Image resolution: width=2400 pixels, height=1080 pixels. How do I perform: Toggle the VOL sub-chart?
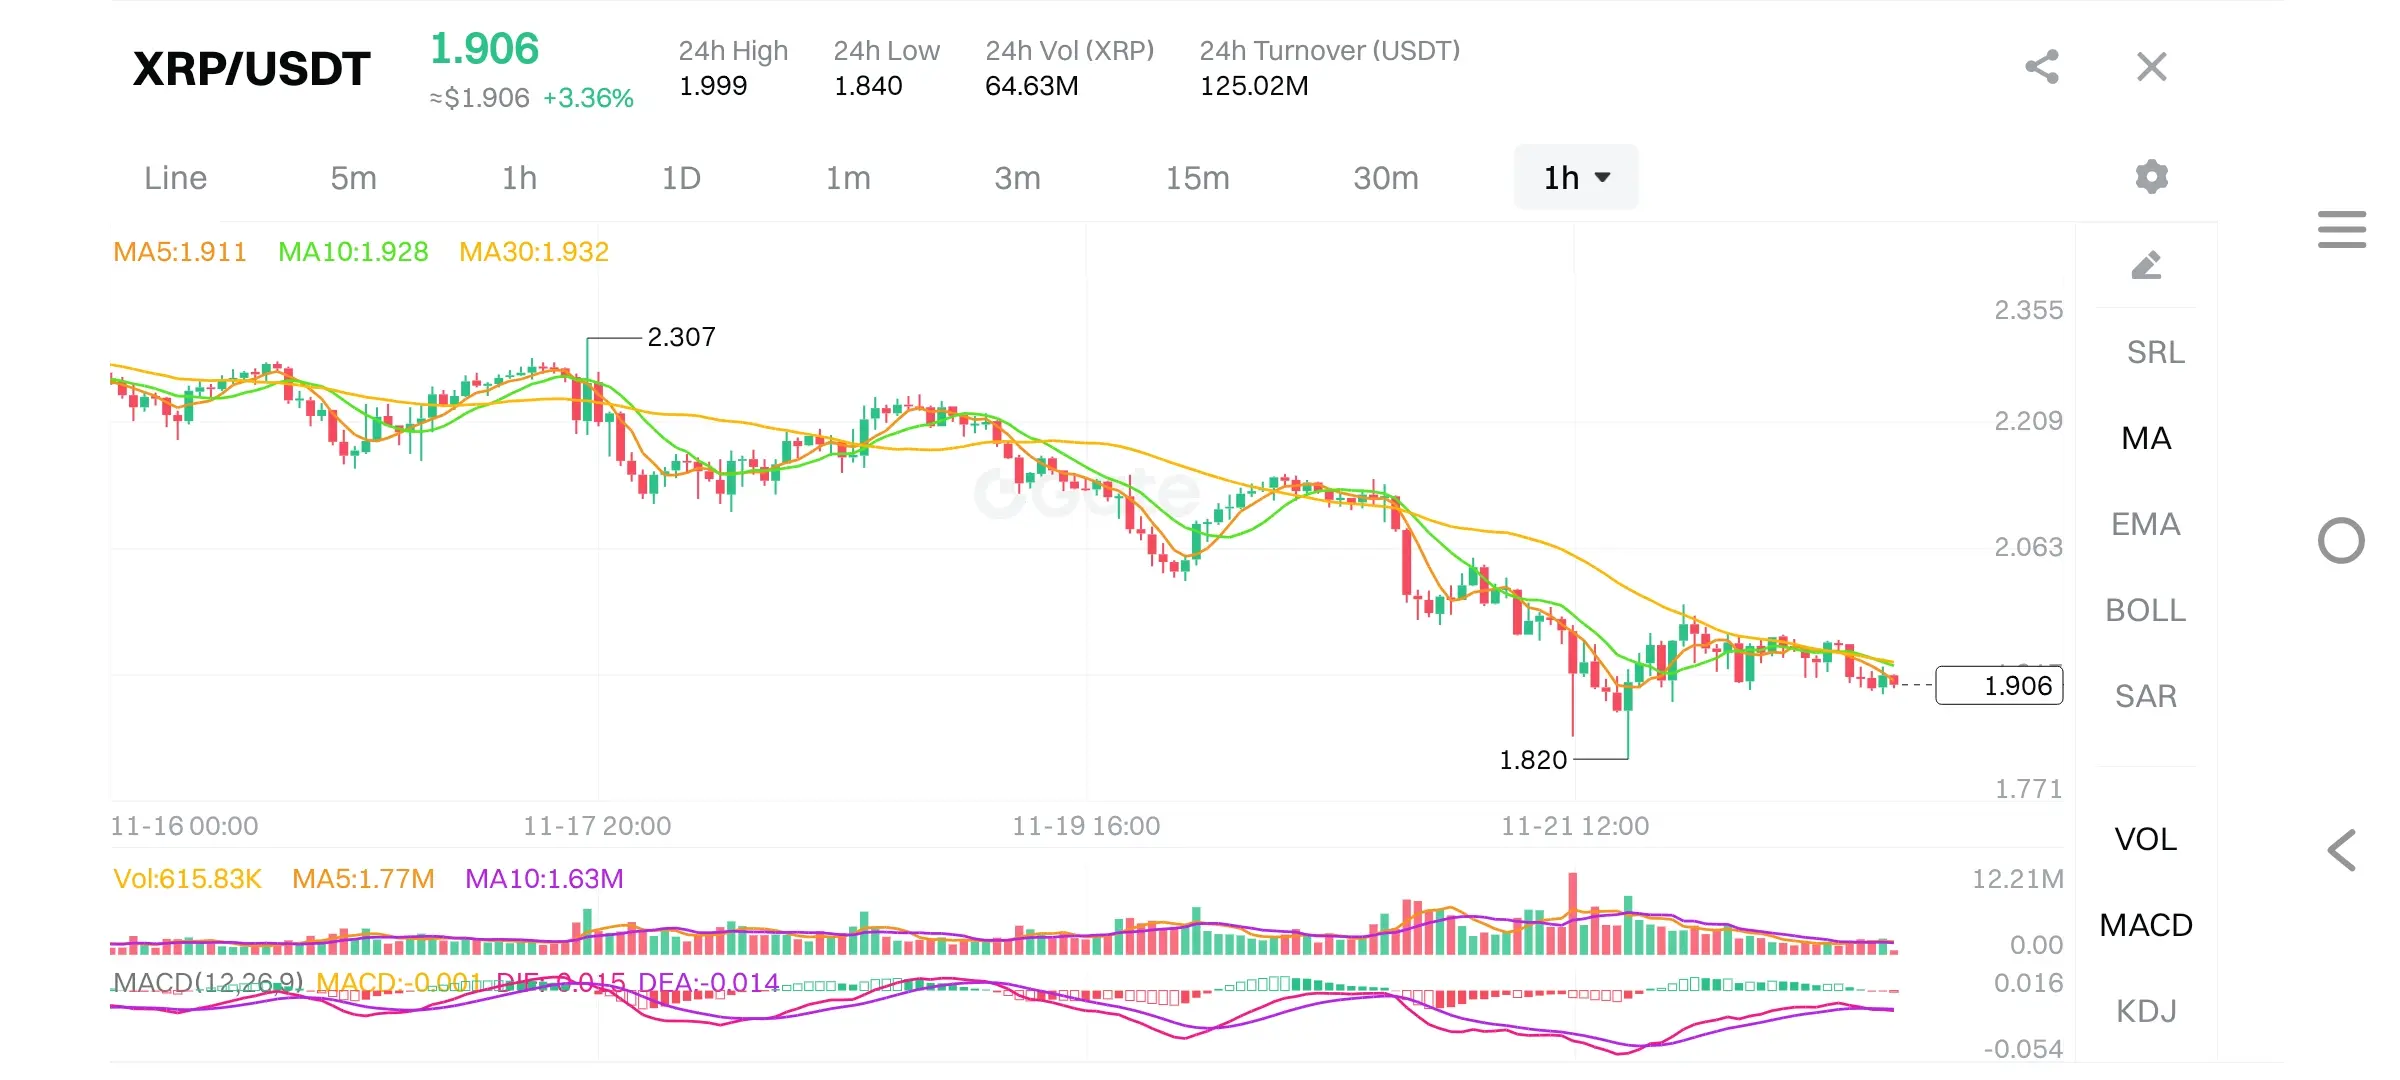pyautogui.click(x=2146, y=839)
